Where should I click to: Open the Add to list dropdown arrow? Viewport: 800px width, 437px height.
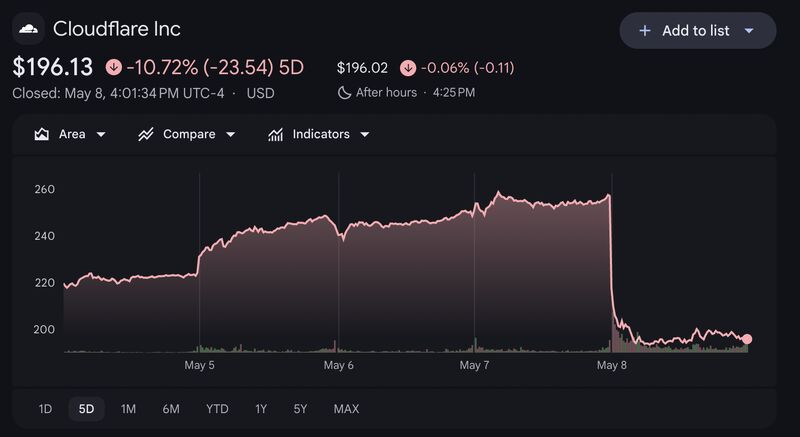click(x=749, y=31)
